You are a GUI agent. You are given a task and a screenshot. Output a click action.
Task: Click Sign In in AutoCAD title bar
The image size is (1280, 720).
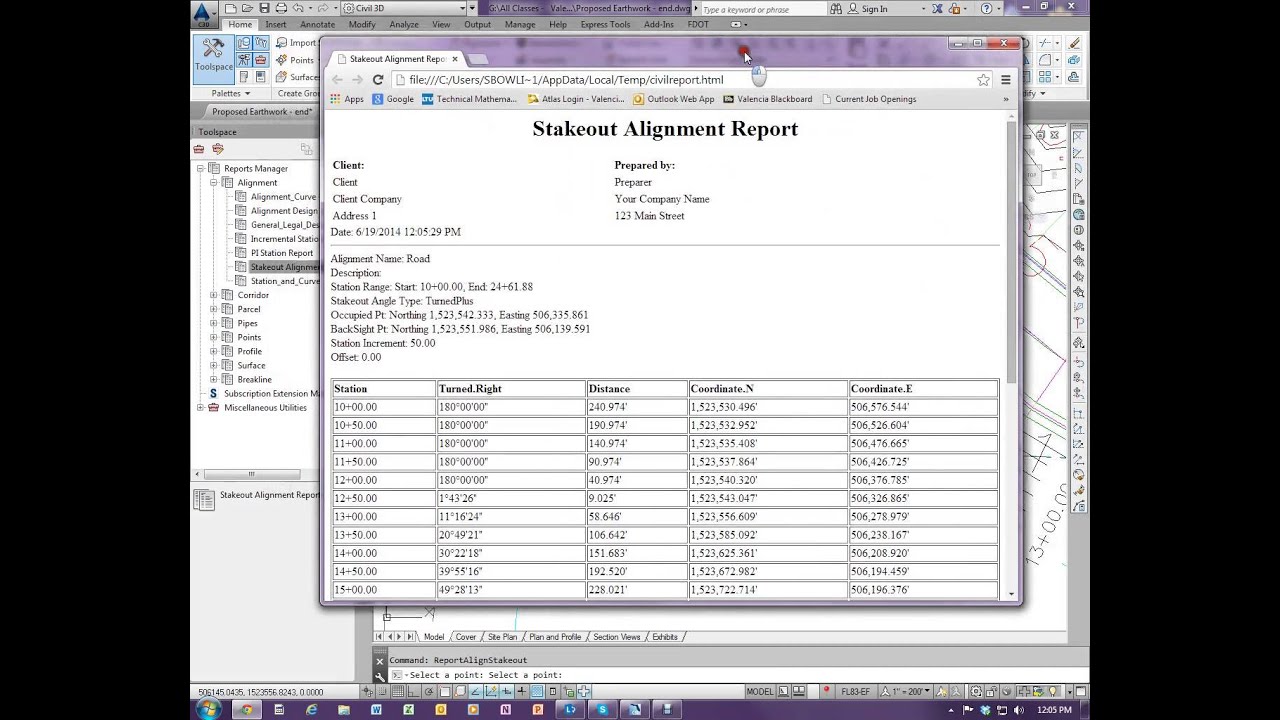click(x=867, y=9)
